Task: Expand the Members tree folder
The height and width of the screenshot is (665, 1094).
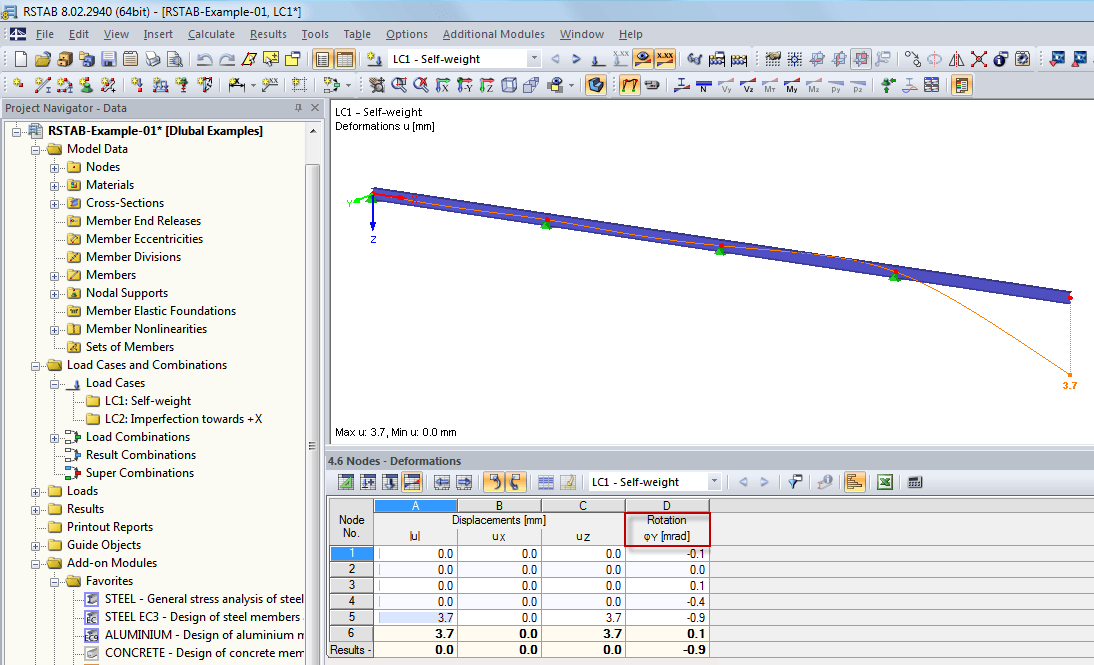Action: (x=54, y=276)
